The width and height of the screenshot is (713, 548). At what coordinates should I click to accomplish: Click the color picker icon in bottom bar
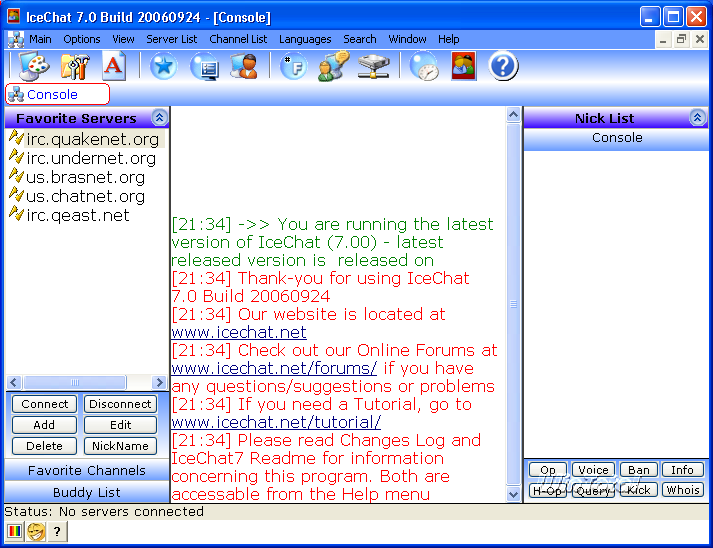(x=14, y=531)
